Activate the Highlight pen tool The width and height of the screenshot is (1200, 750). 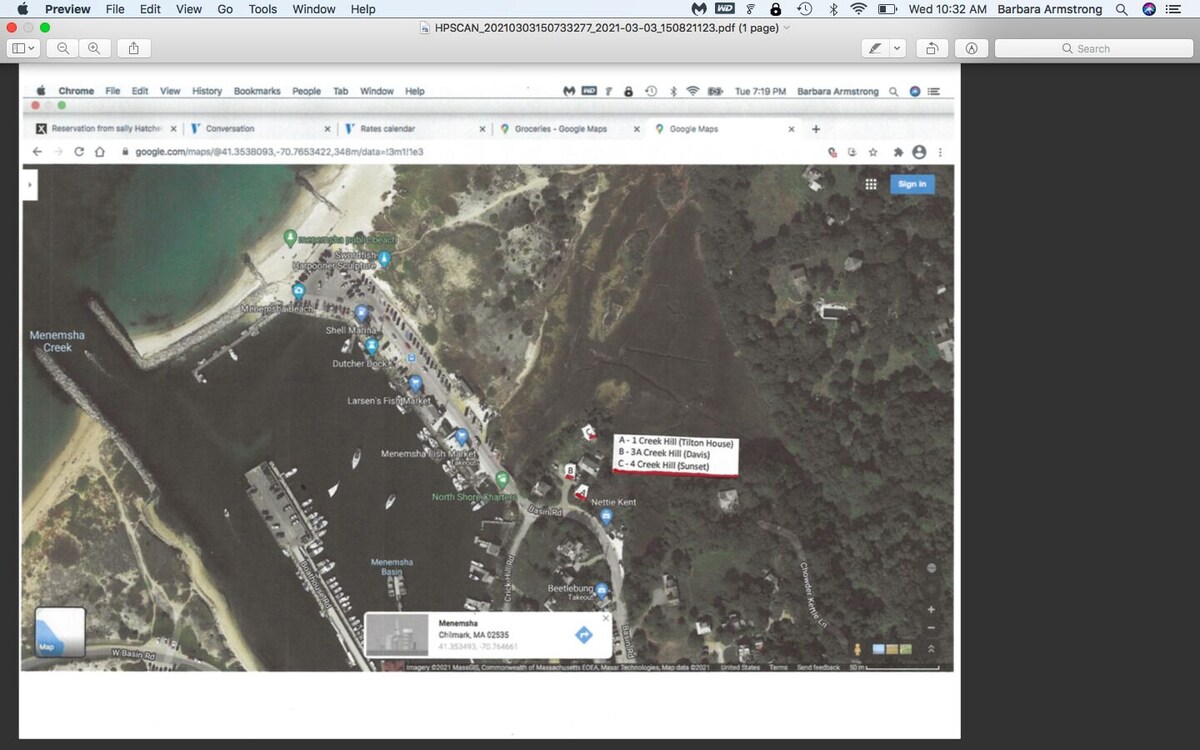876,48
